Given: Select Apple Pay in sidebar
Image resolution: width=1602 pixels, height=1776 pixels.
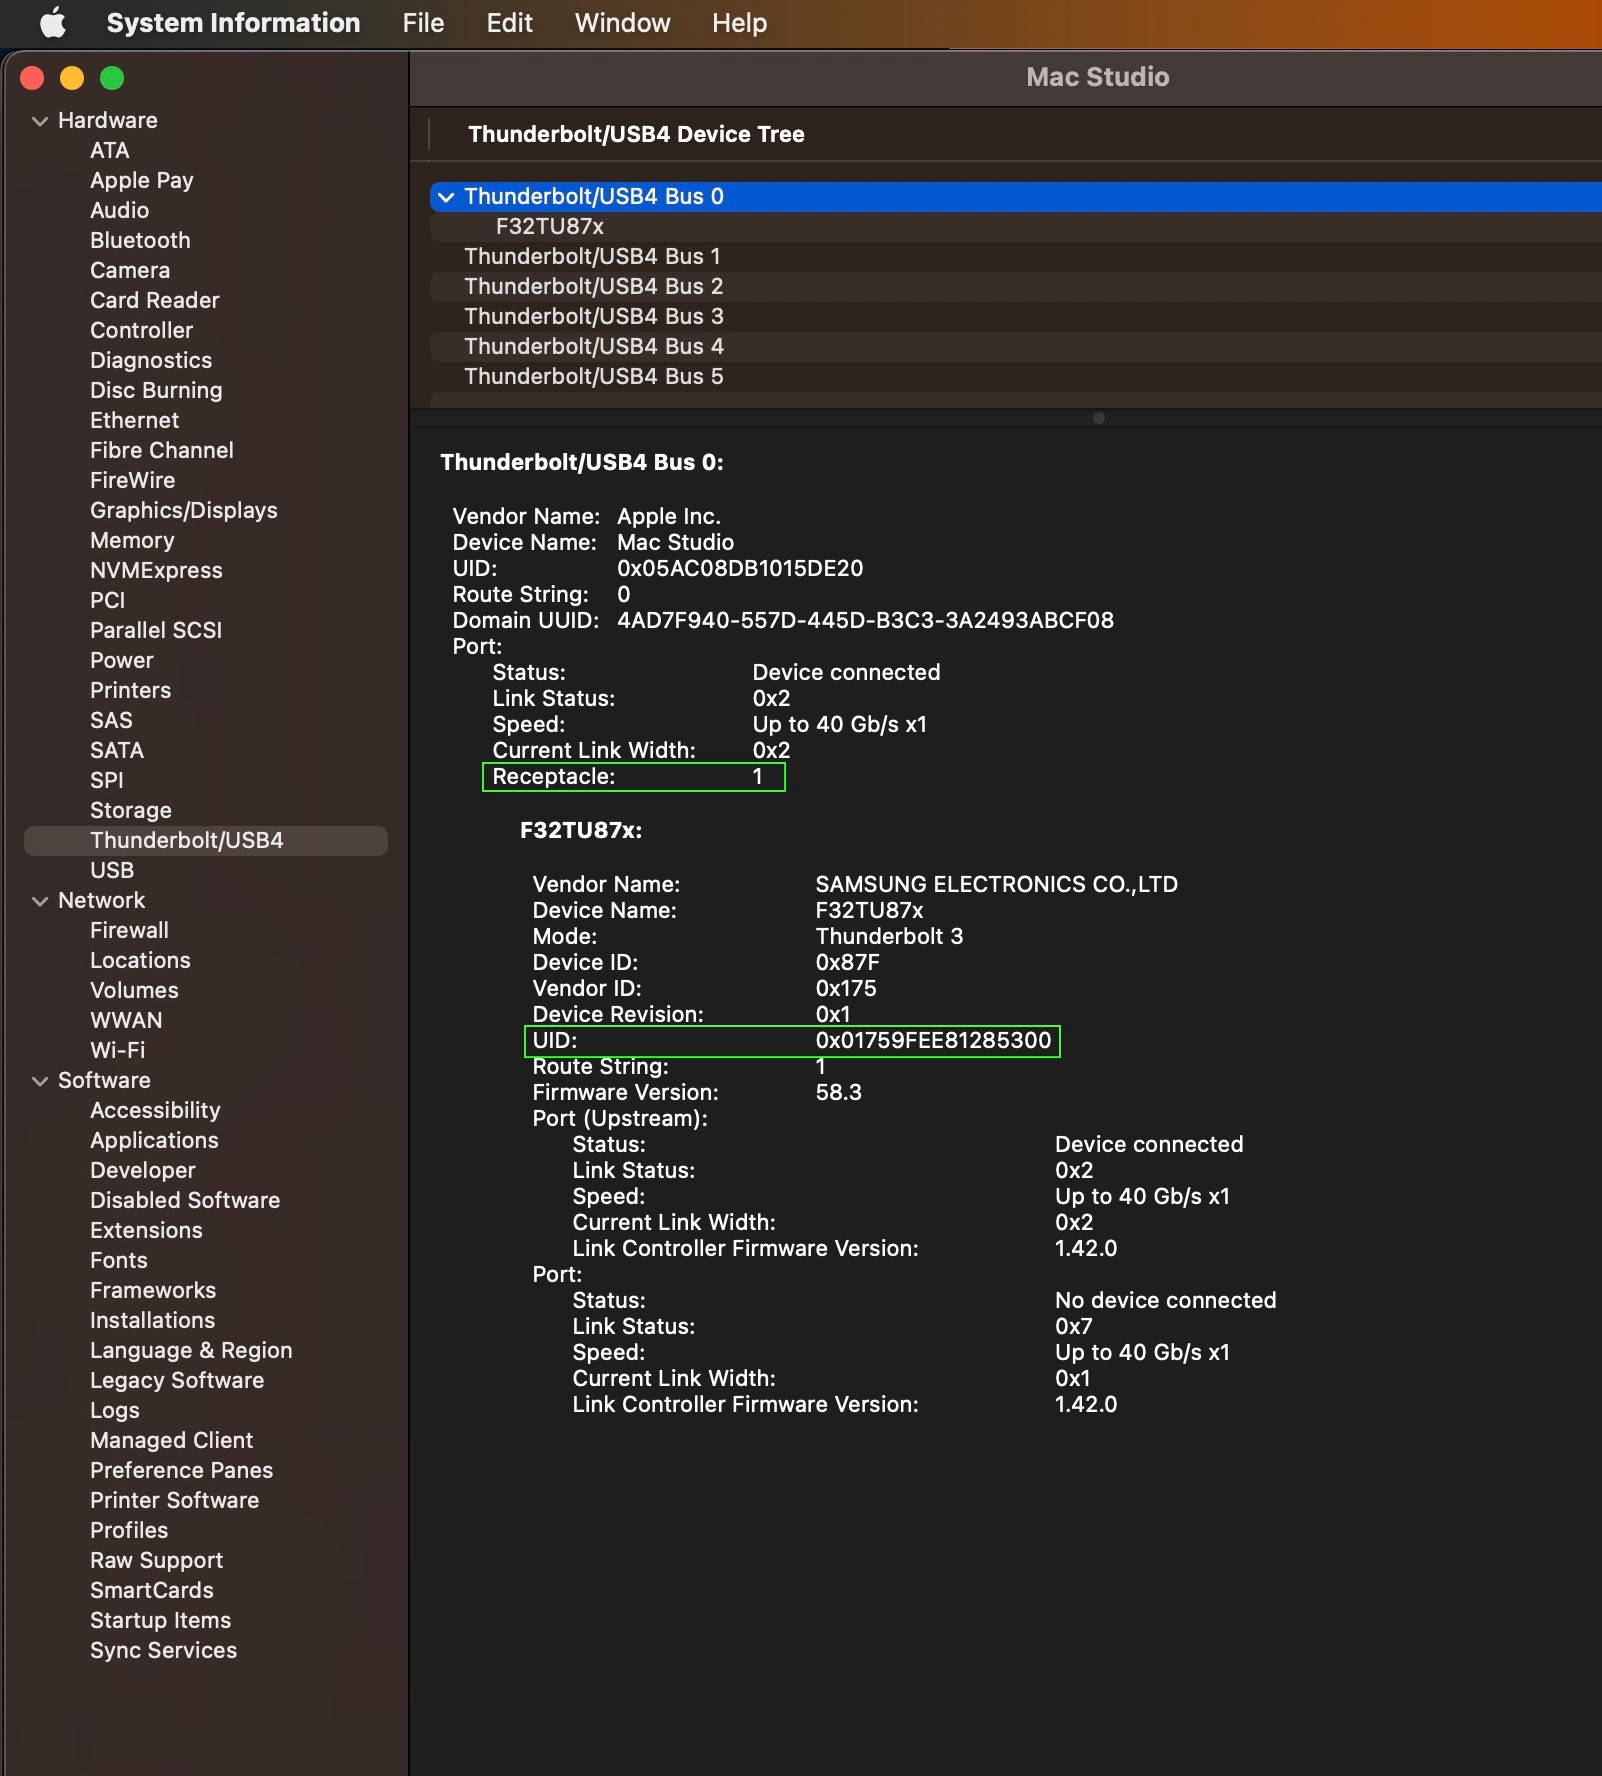Looking at the screenshot, I should (141, 180).
